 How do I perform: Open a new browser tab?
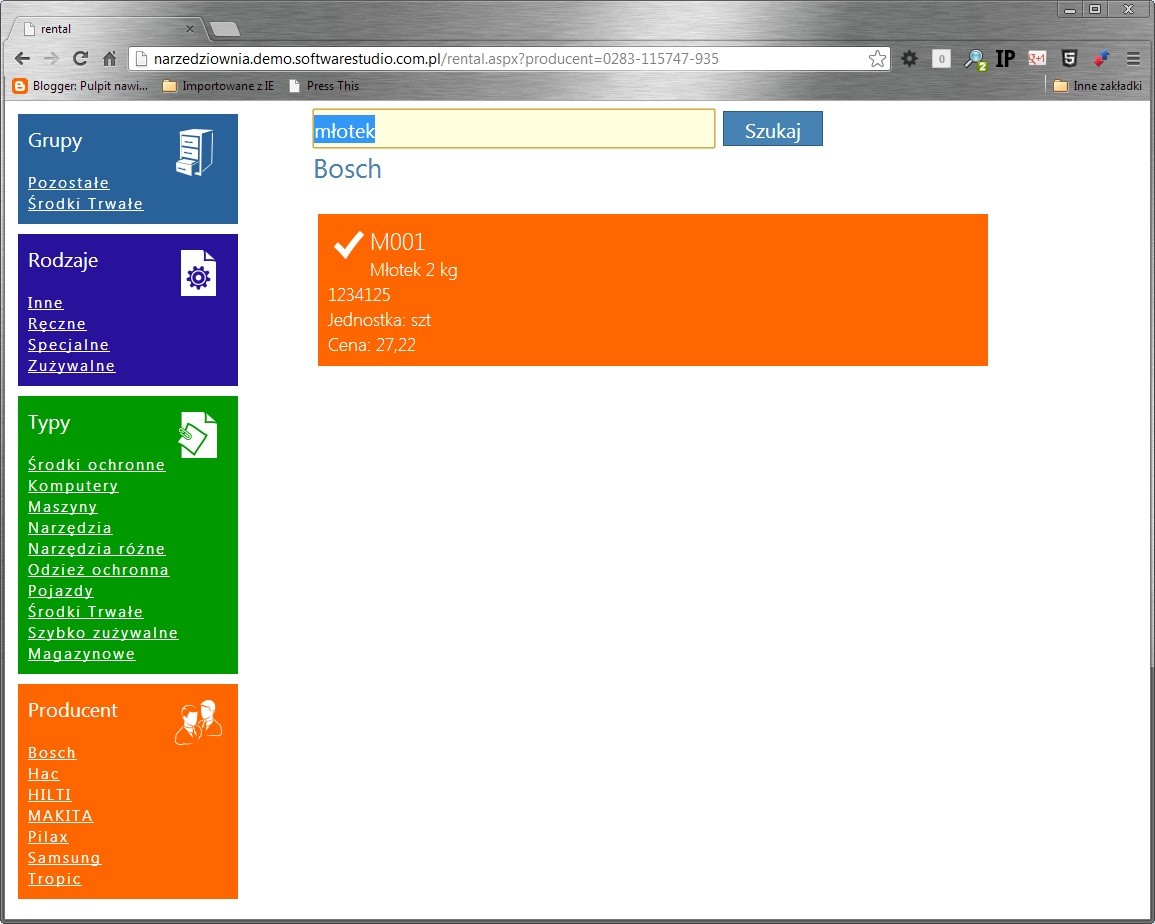(225, 29)
